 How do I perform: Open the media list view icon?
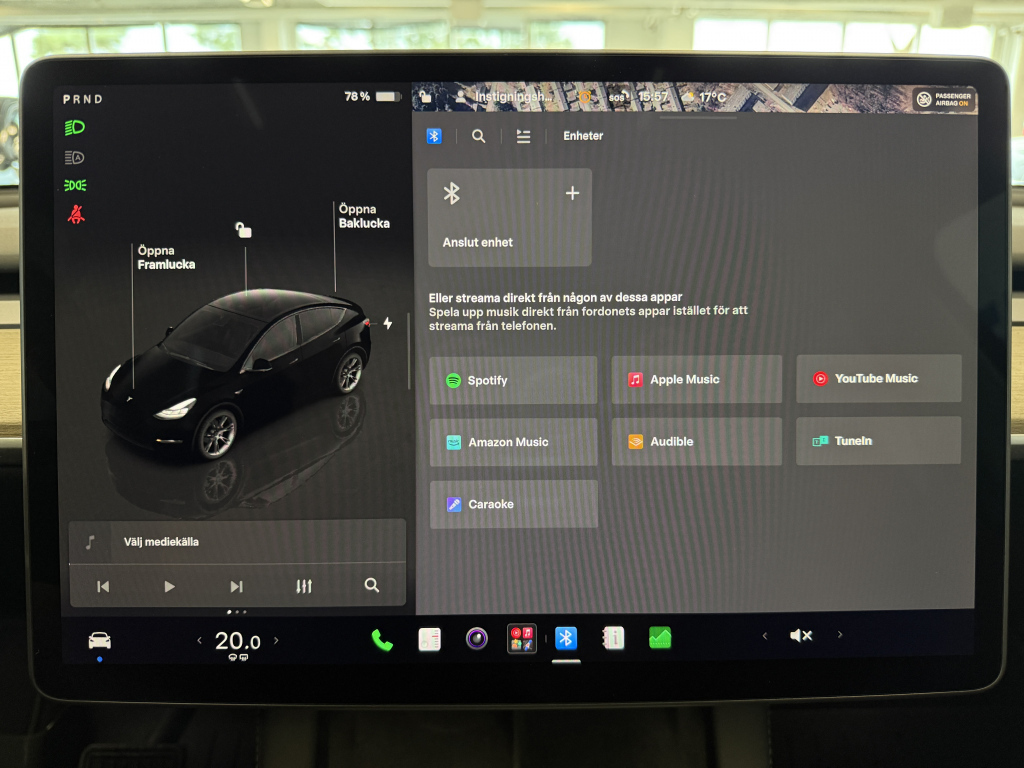[523, 136]
